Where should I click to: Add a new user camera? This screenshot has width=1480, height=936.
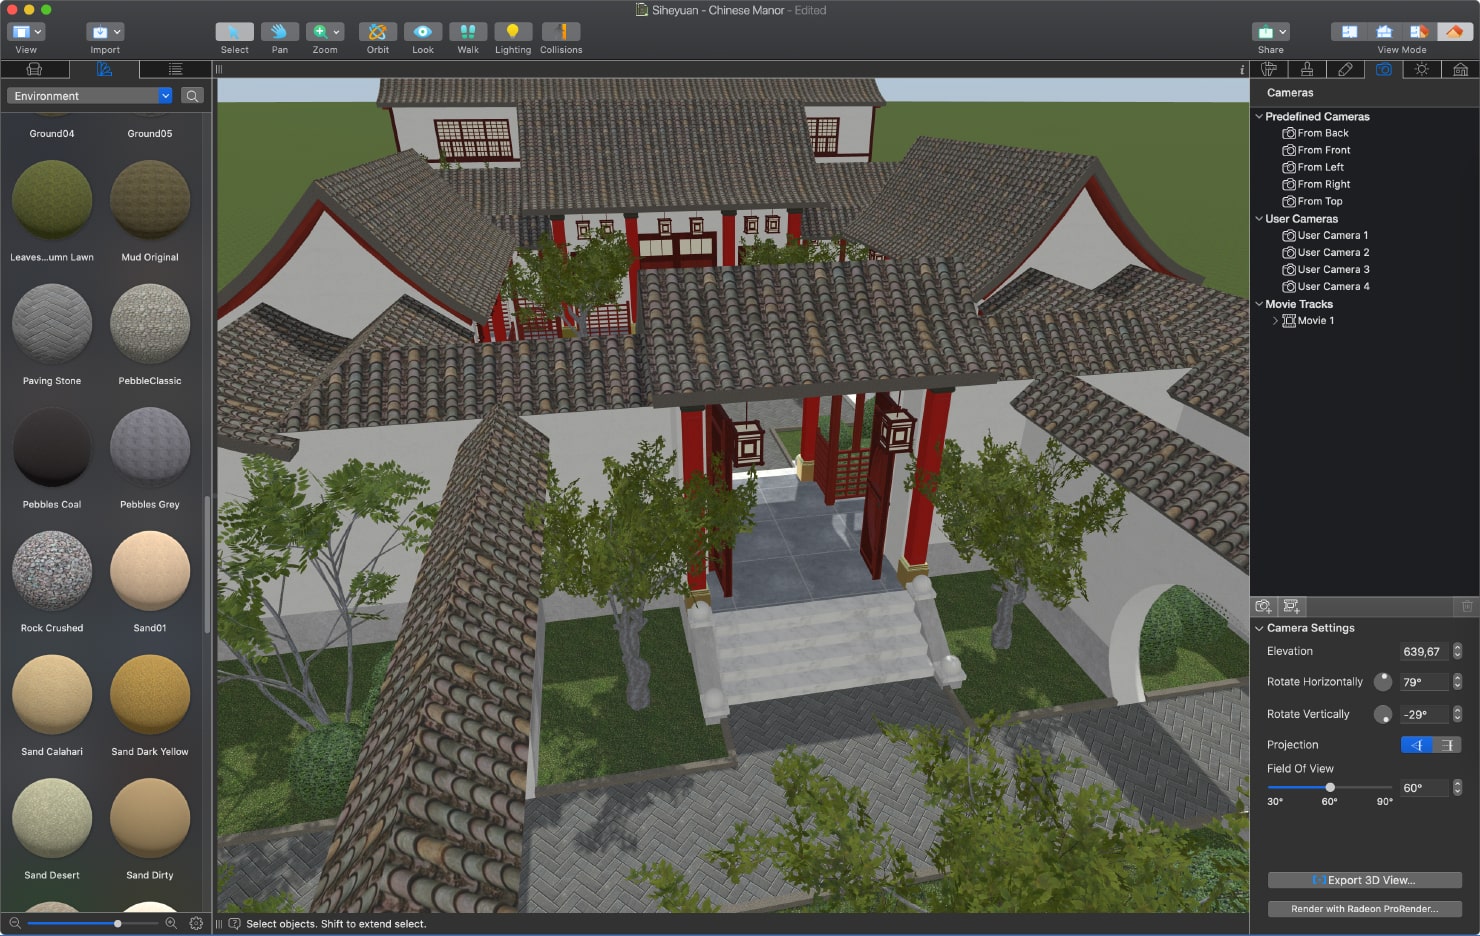[1264, 606]
